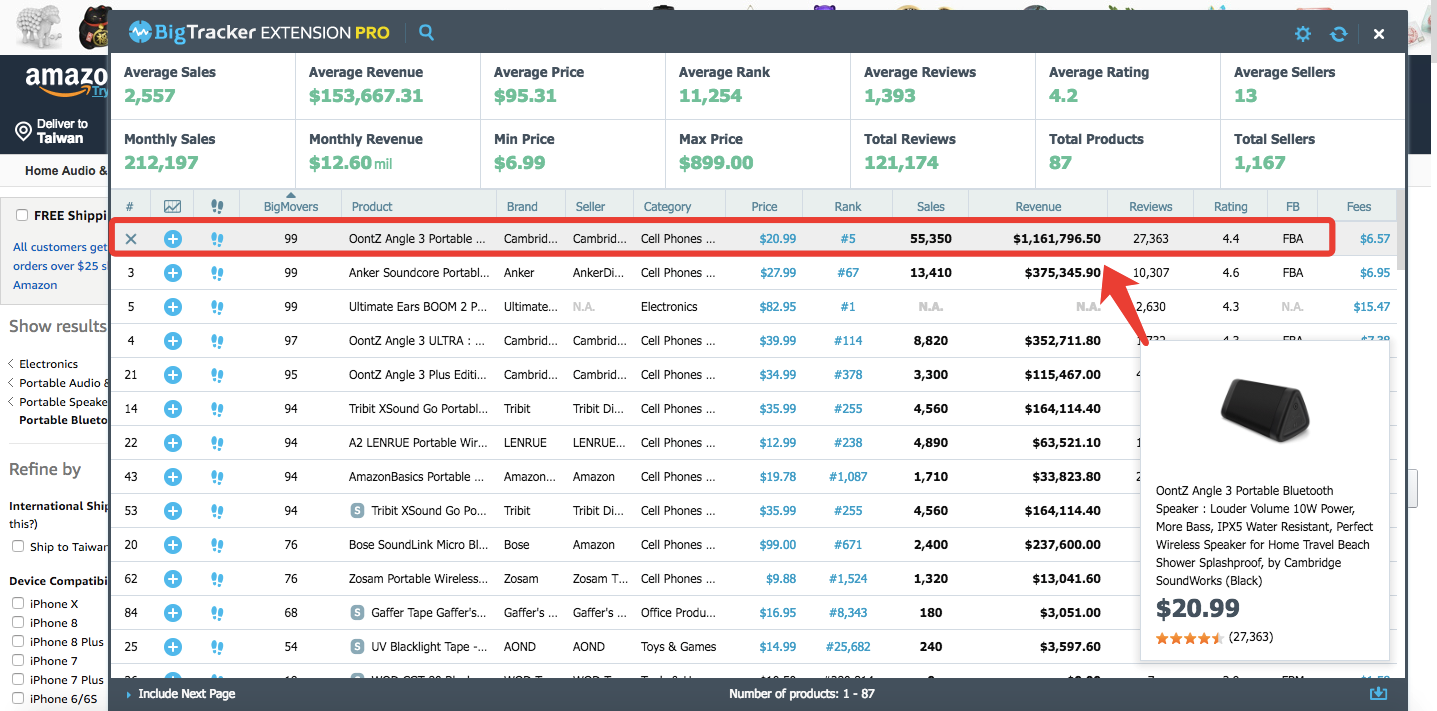1437x711 pixels.
Task: Click footprints icon in OontZ Angle 3 Portable row
Action: pos(218,239)
